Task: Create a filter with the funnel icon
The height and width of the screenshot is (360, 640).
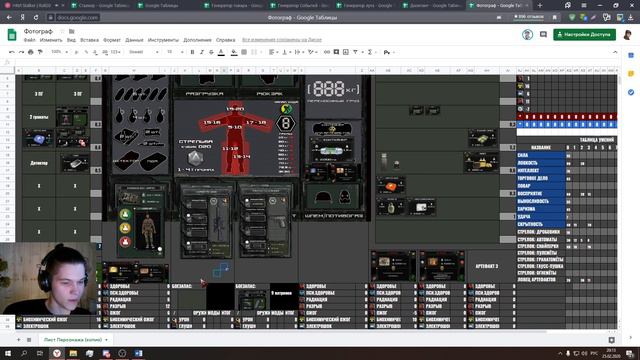Action: pyautogui.click(x=357, y=52)
